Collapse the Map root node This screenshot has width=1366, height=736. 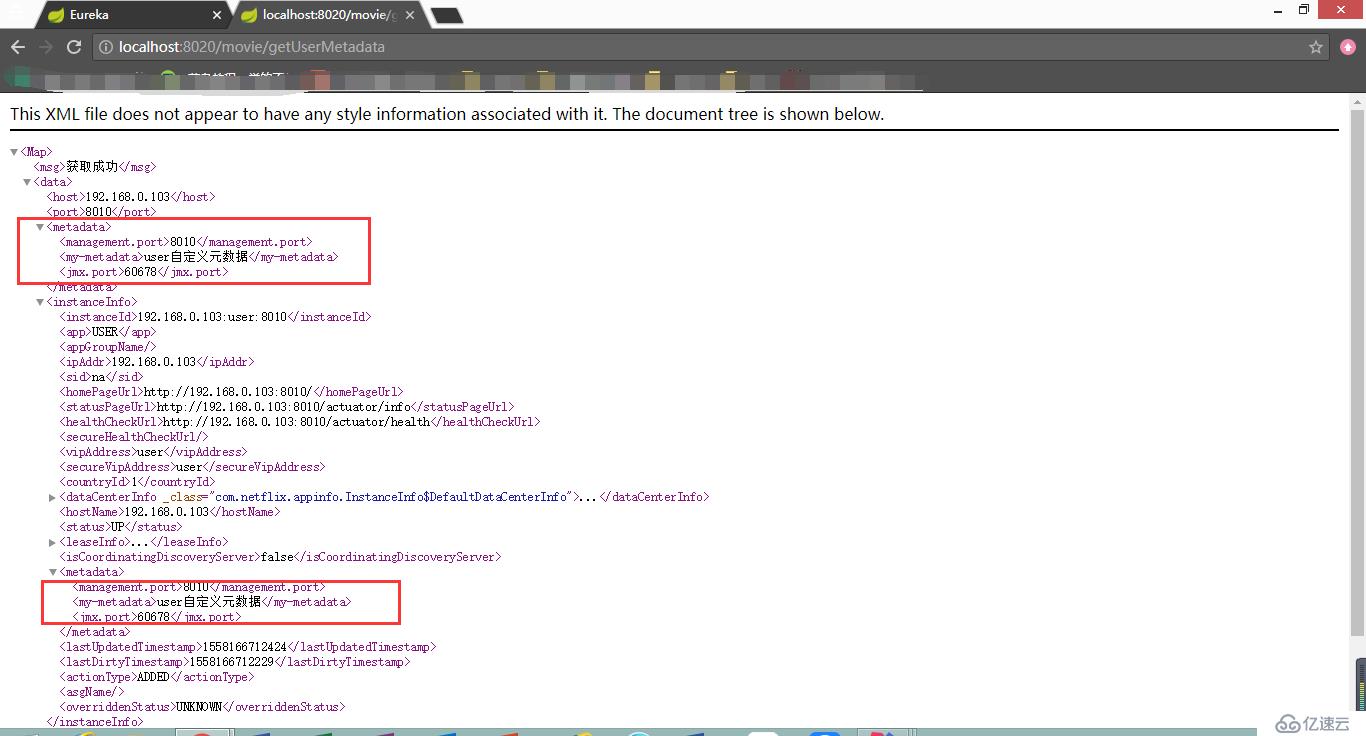pyautogui.click(x=14, y=152)
